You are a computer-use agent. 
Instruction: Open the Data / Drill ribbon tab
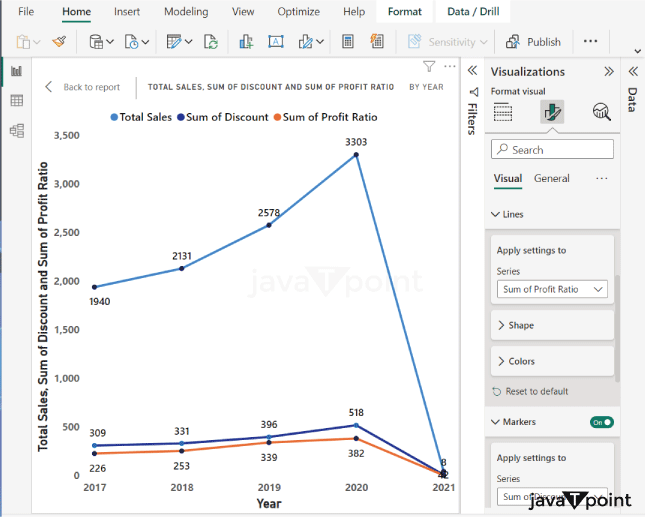tap(473, 12)
